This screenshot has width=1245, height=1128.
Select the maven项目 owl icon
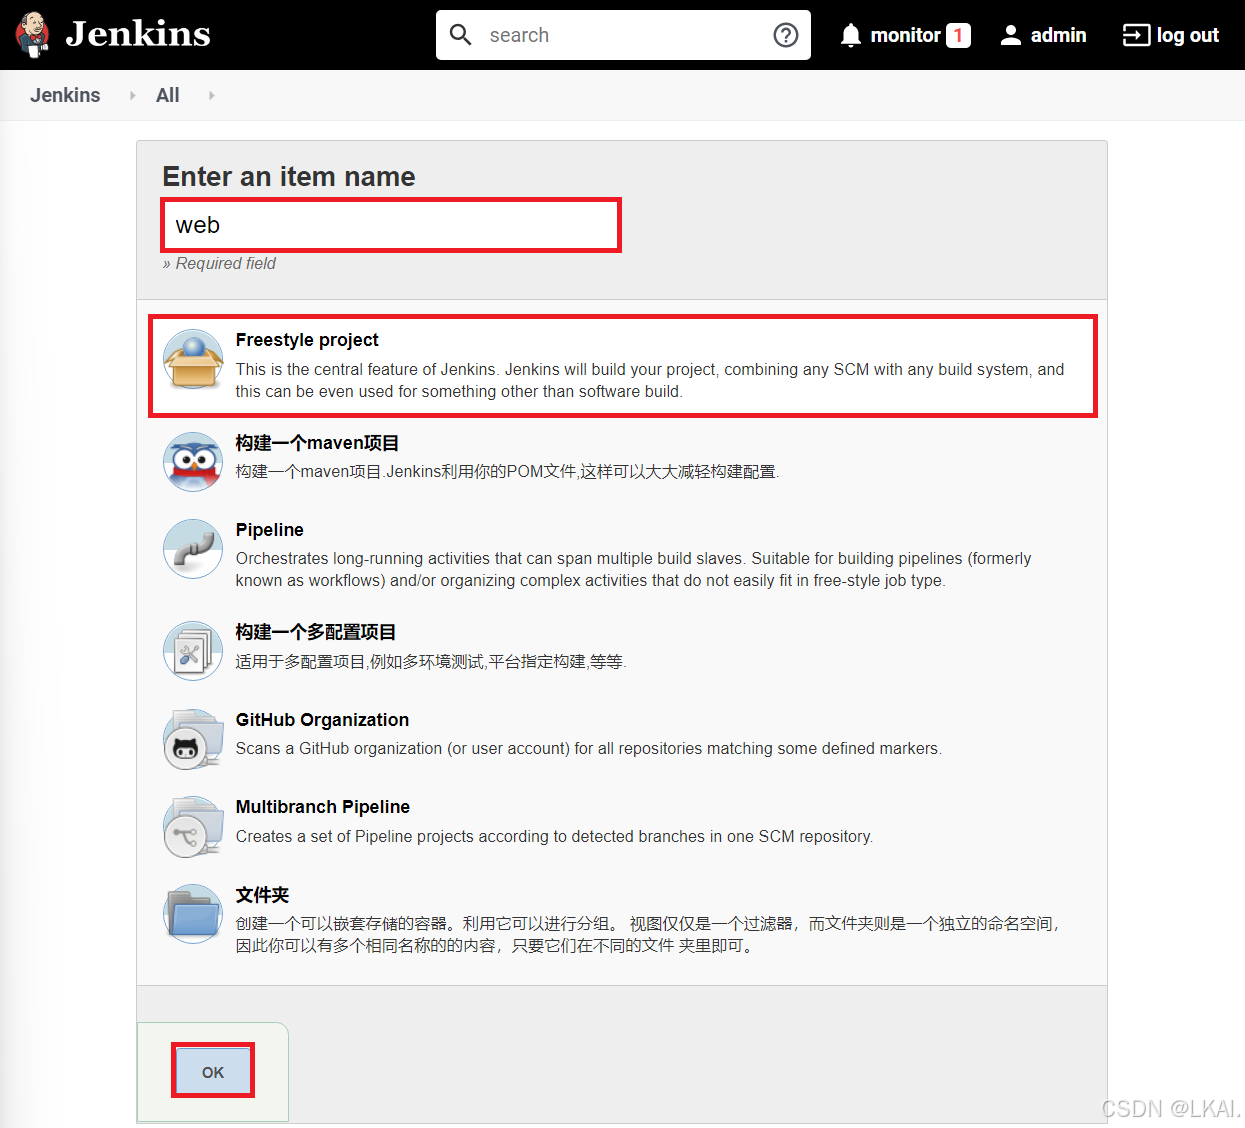(x=192, y=461)
